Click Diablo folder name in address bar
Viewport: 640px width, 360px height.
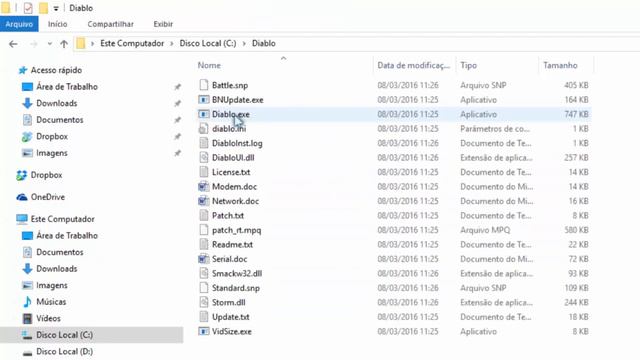(264, 43)
